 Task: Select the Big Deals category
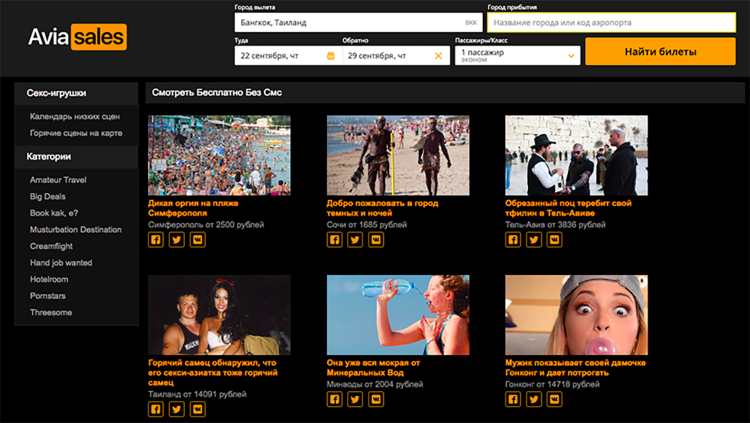[x=47, y=197]
